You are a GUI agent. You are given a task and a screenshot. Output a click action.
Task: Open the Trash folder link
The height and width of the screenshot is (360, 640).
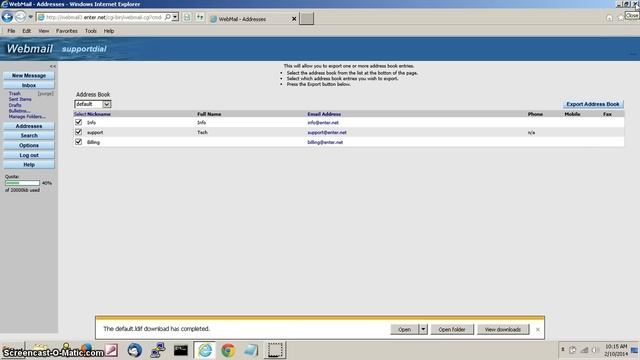15,93
